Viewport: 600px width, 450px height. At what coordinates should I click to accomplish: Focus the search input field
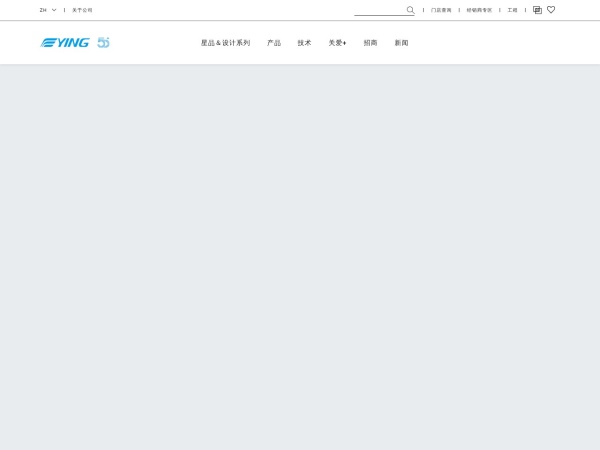[379, 10]
